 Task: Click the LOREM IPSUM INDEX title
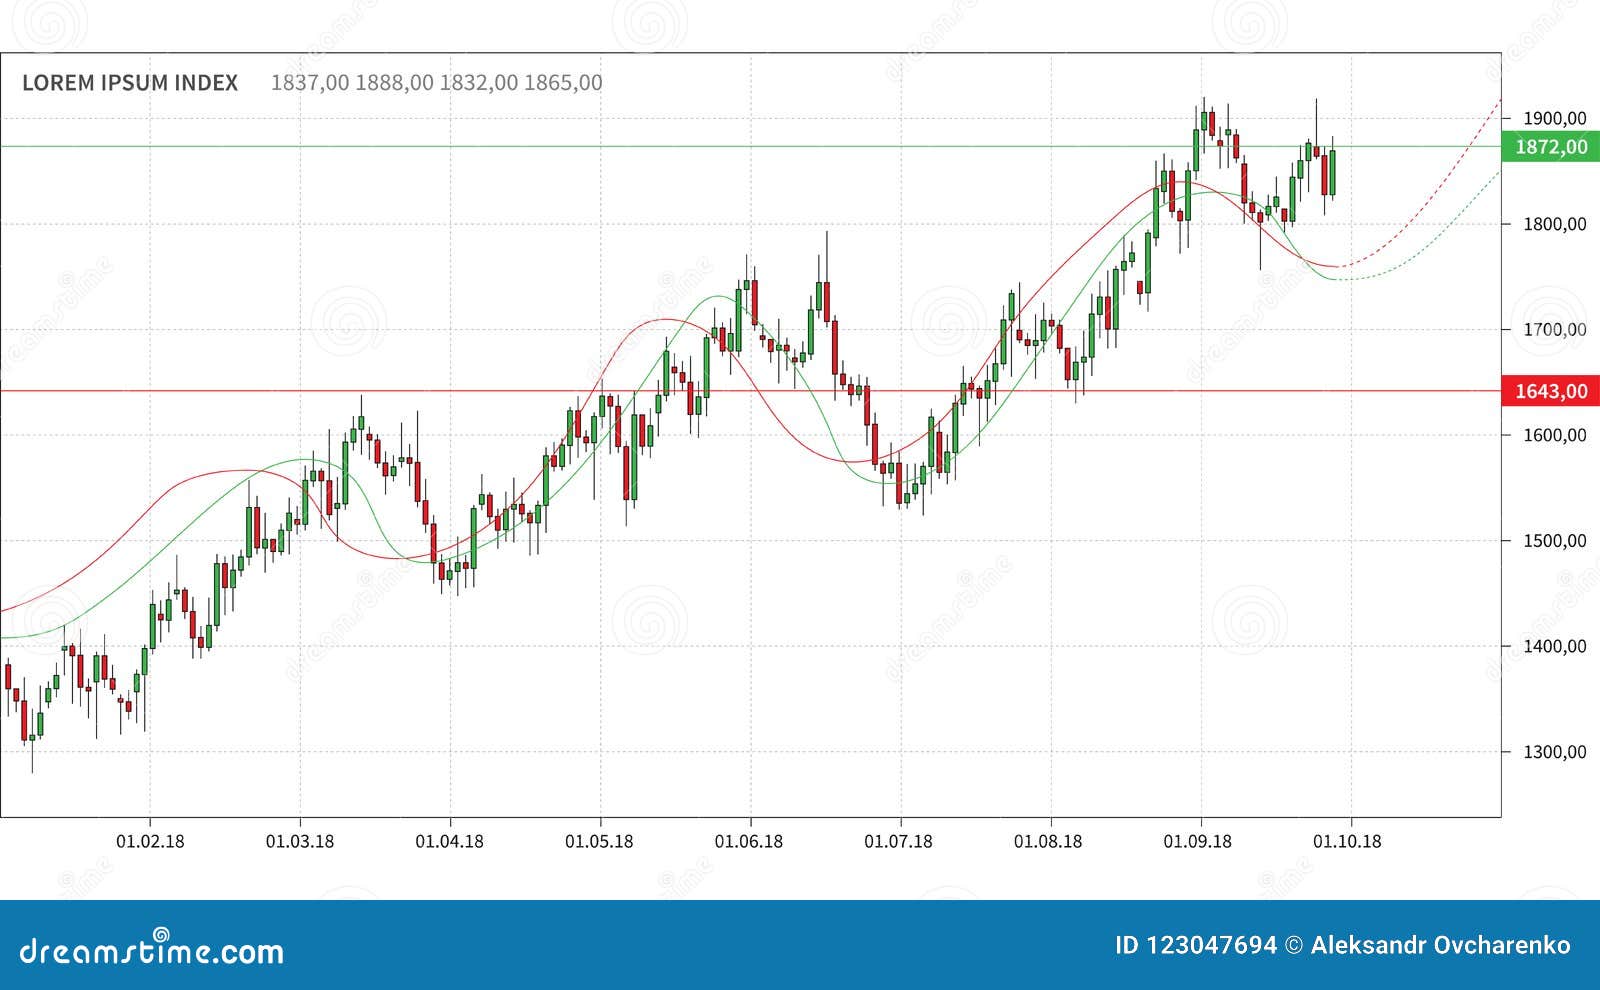pos(130,83)
